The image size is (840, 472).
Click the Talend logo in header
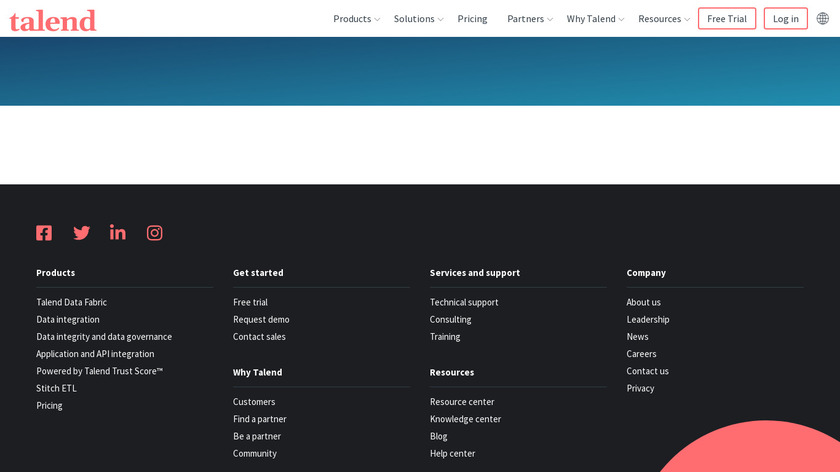click(x=53, y=20)
